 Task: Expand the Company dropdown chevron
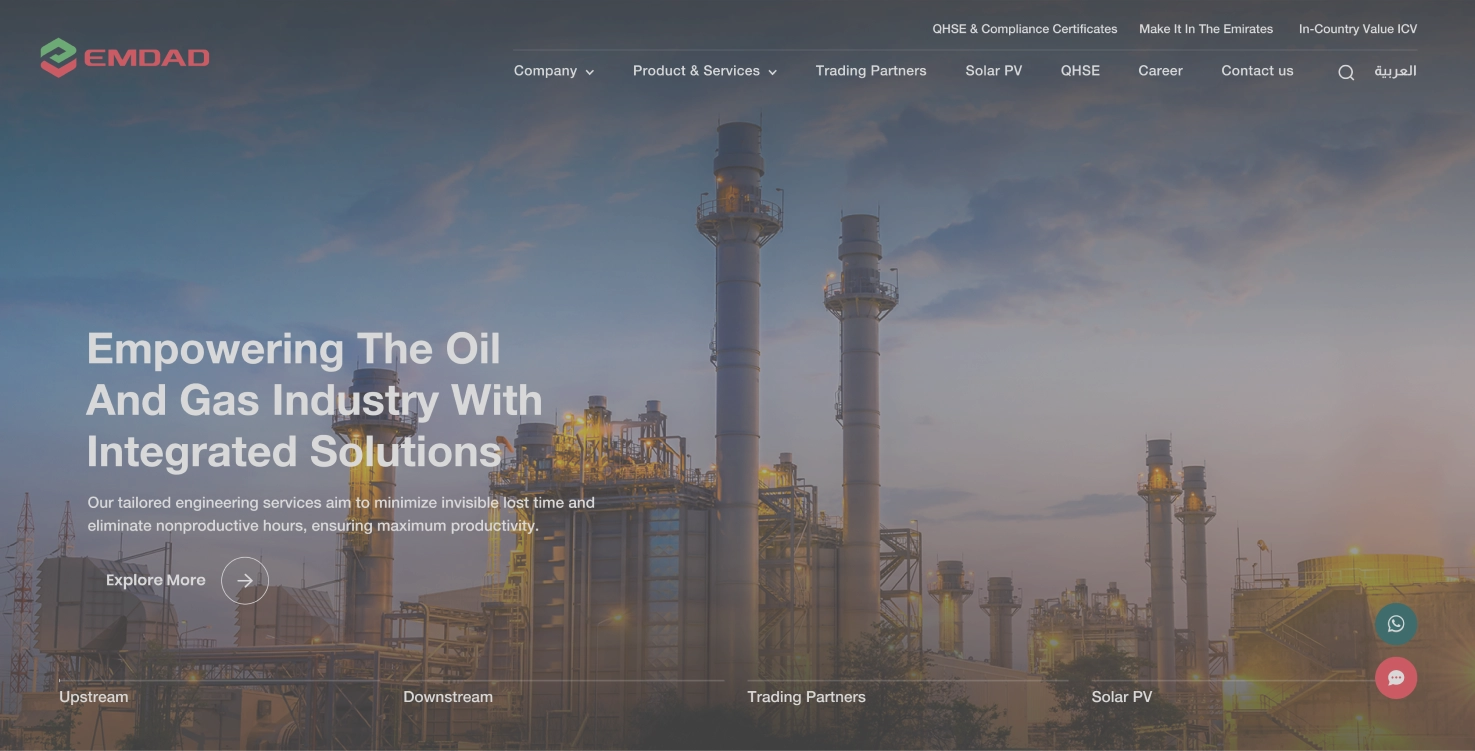[x=590, y=72]
